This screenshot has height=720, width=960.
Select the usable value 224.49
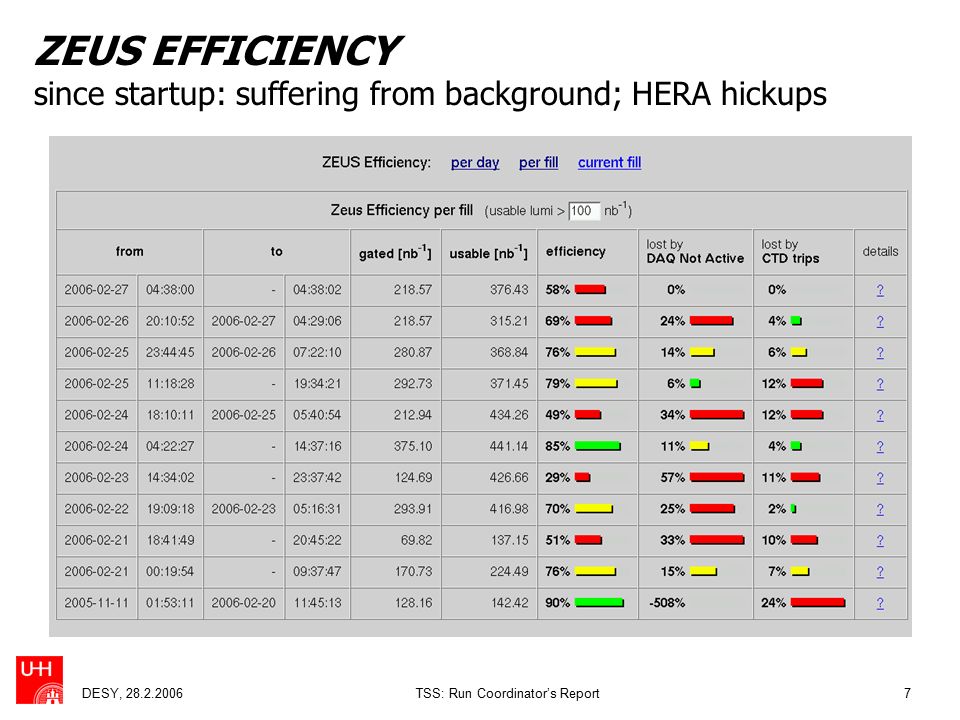[x=509, y=571]
